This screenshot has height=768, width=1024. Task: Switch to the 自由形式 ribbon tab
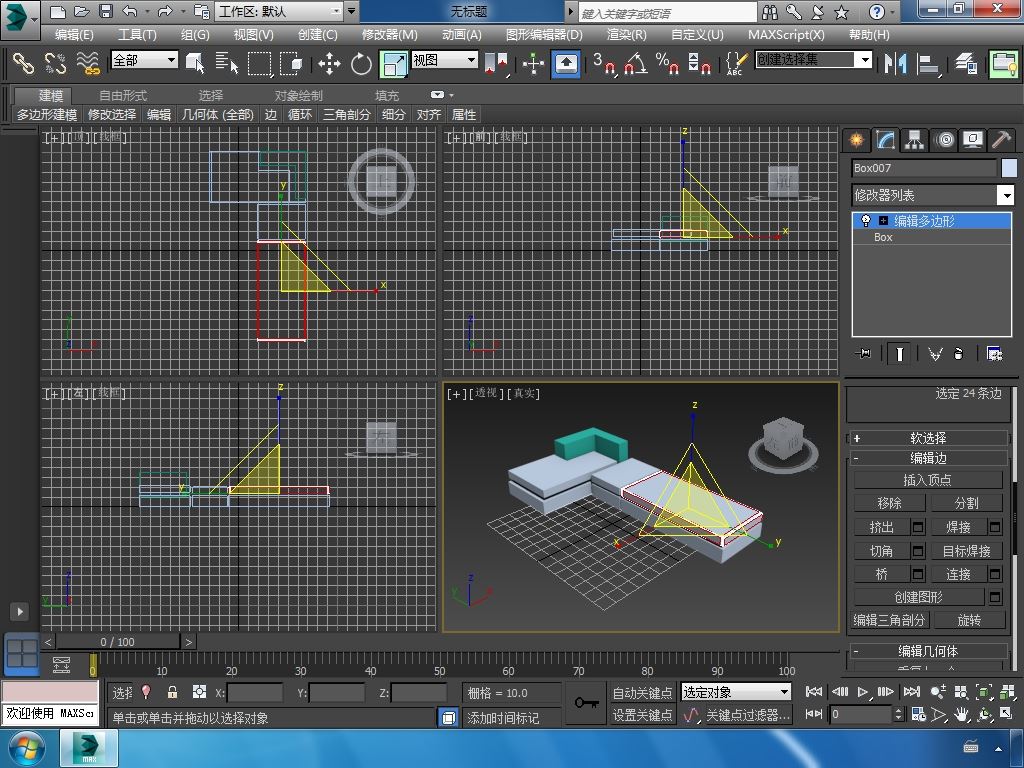[x=122, y=95]
